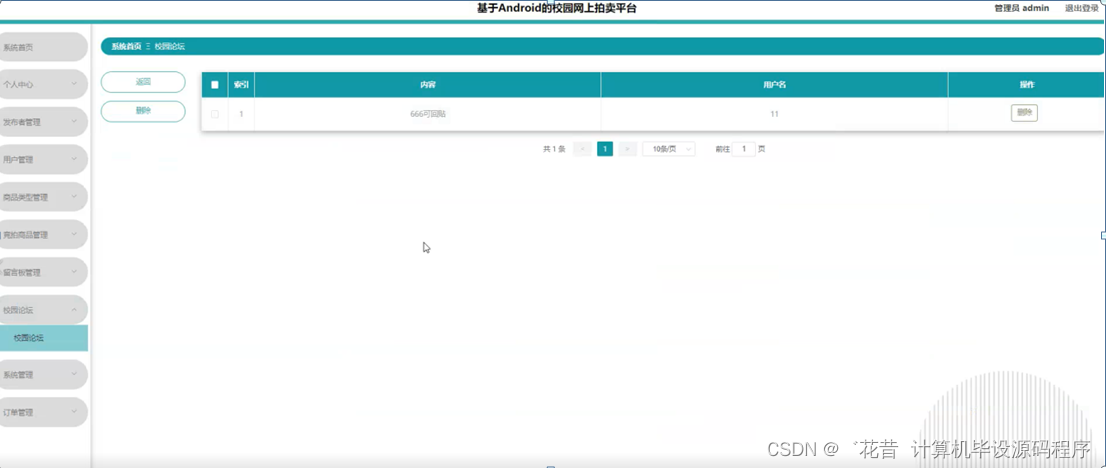Select the 校园论坛 submenu item

[x=44, y=338]
